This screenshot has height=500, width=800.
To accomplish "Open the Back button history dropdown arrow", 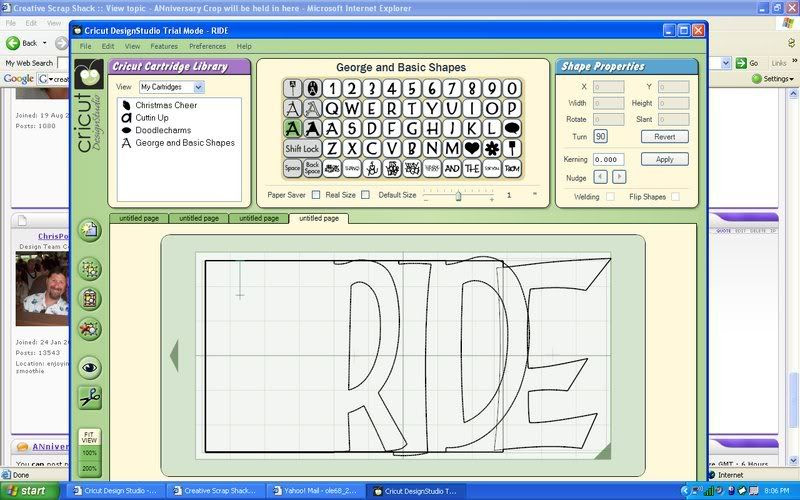I will coord(44,43).
